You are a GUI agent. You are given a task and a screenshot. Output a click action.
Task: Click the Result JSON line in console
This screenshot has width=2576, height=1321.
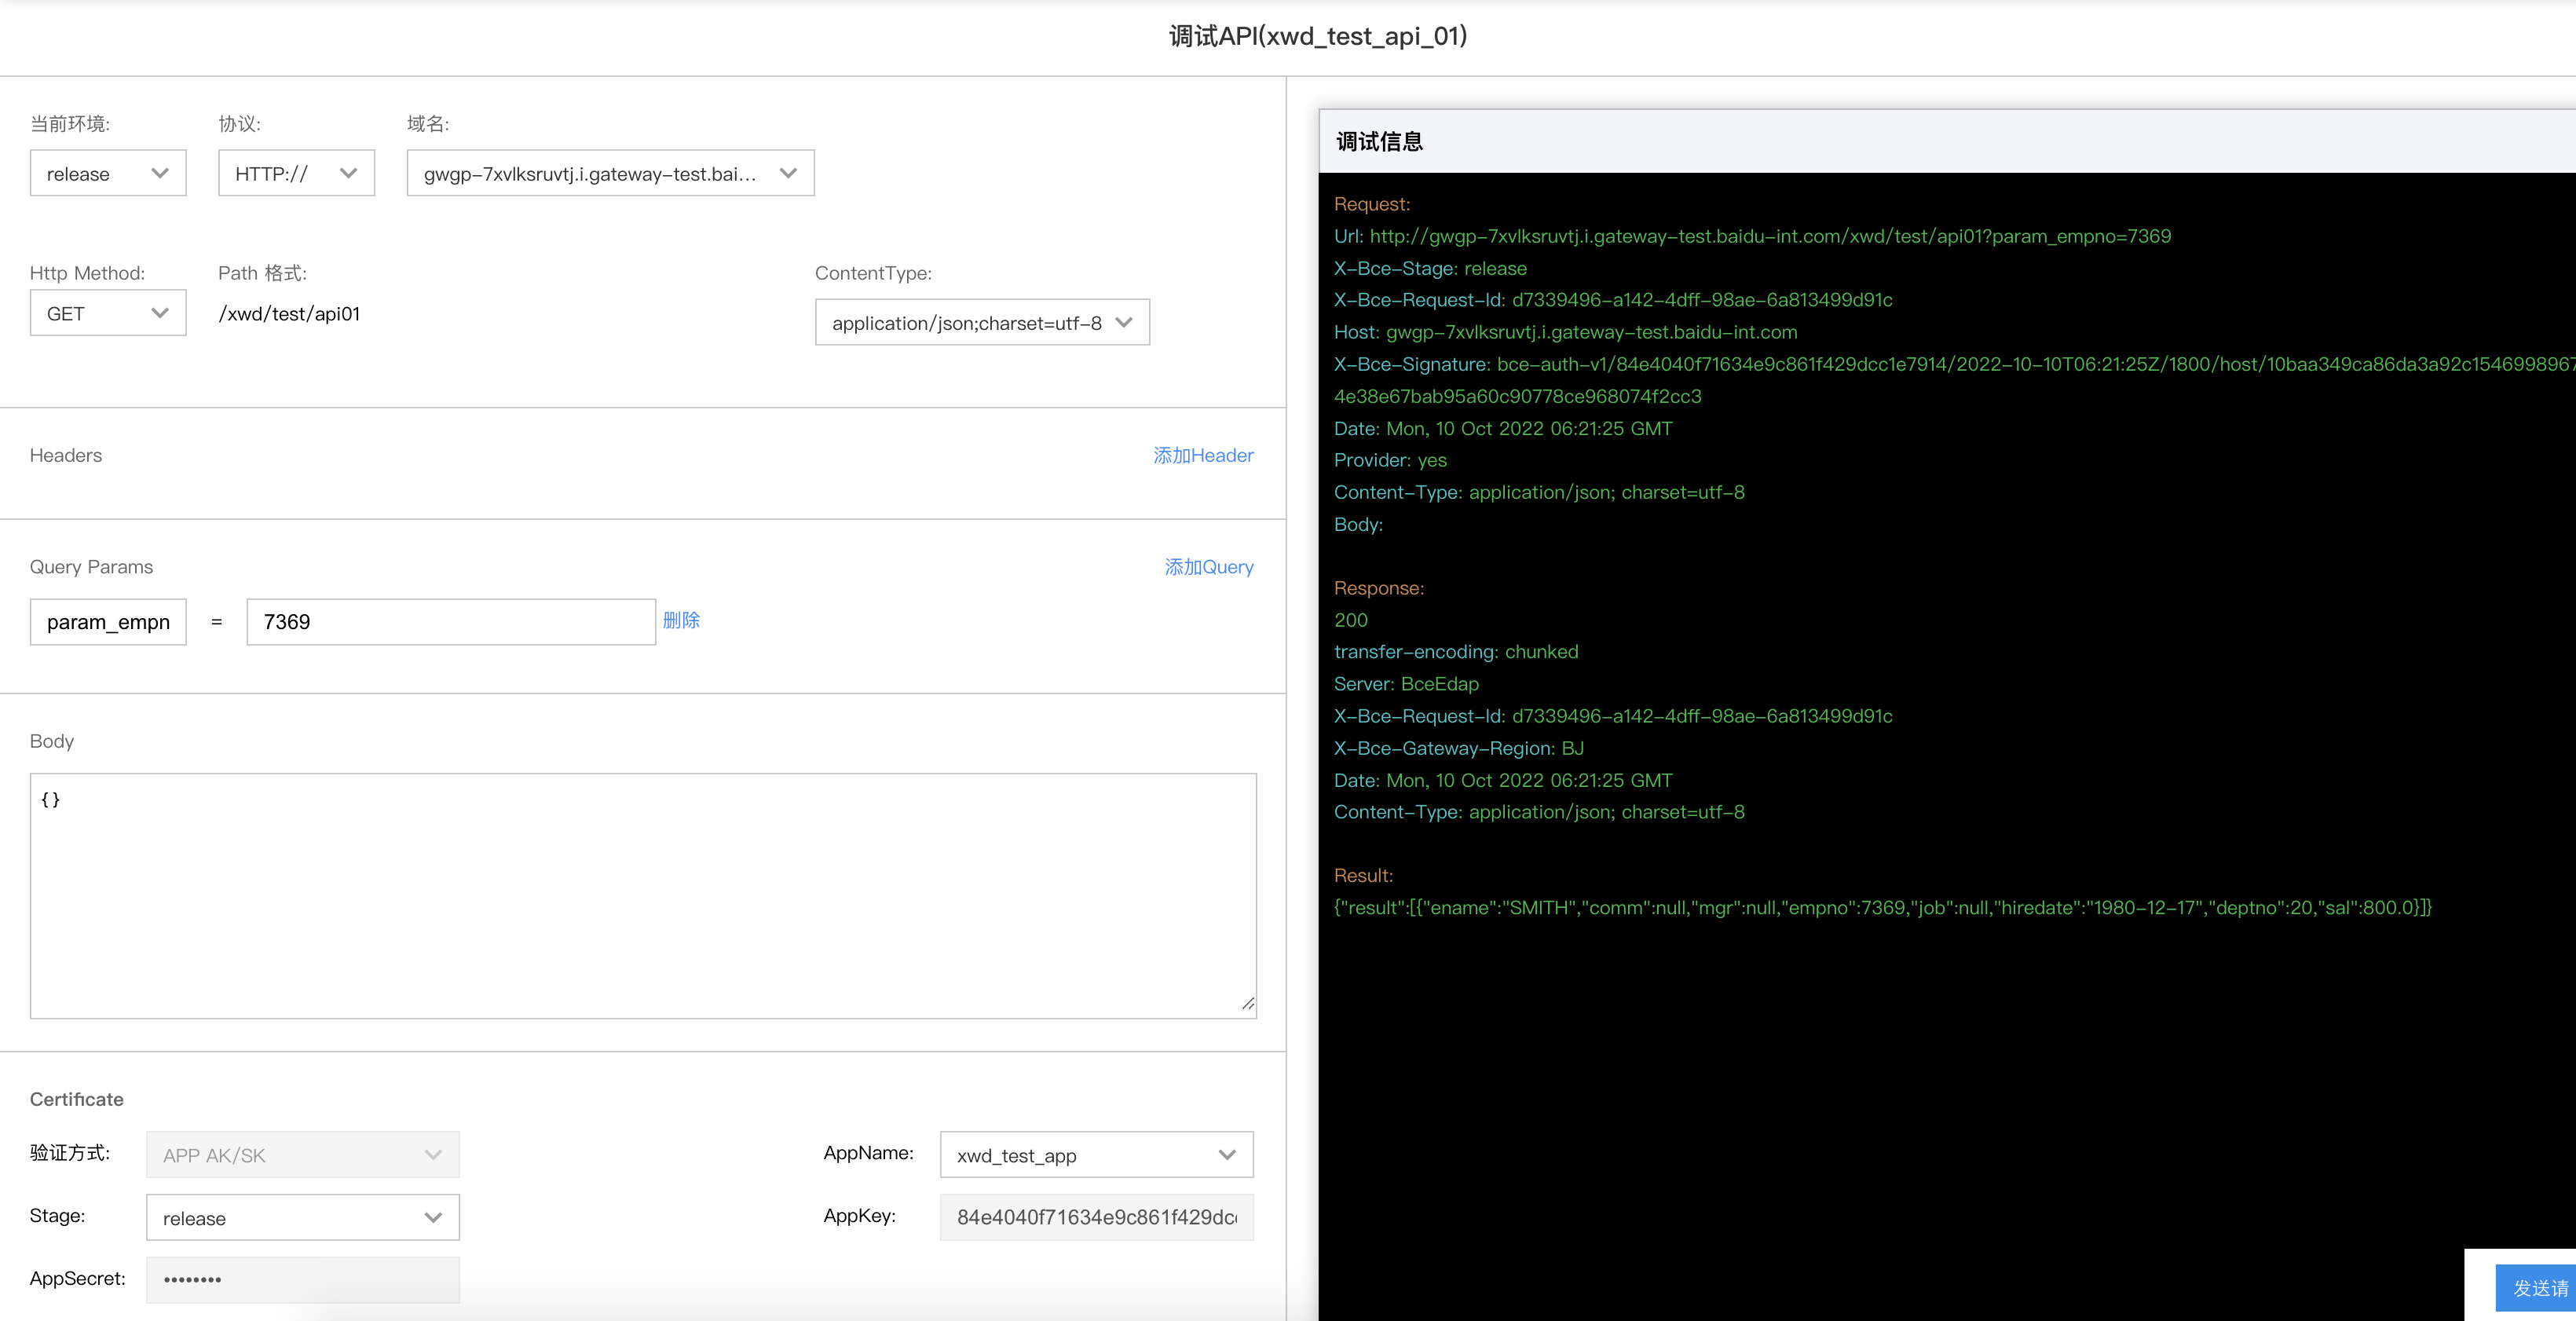point(1882,908)
